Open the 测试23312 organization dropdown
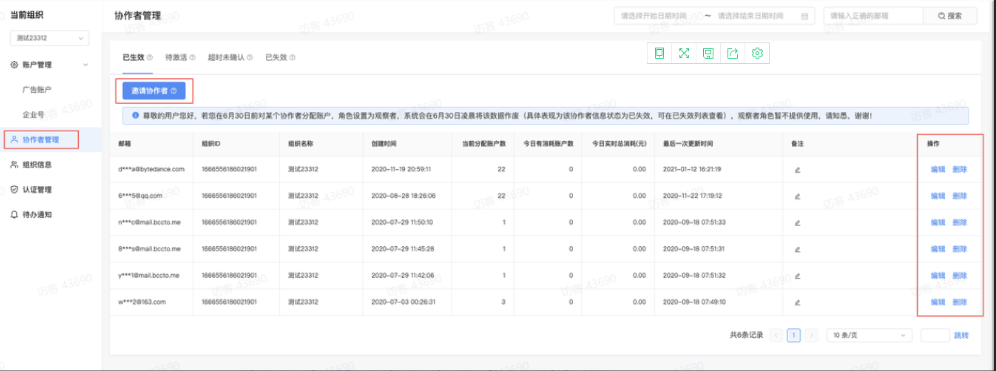 [50, 38]
